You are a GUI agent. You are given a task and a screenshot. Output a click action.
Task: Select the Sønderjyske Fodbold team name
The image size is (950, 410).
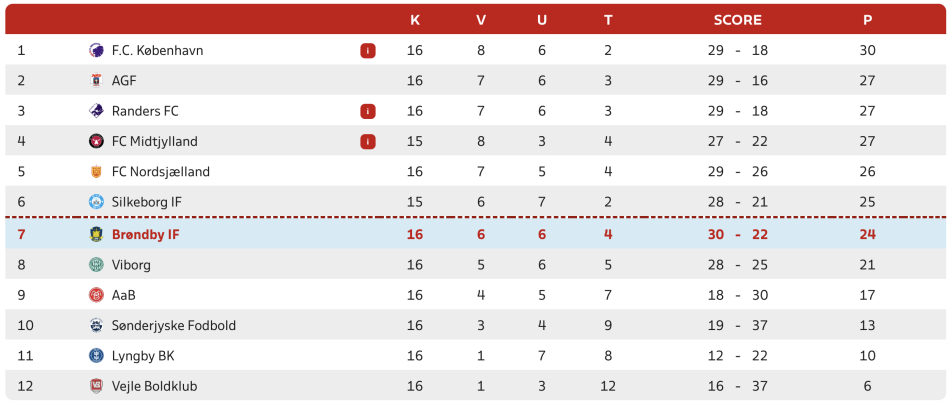174,326
